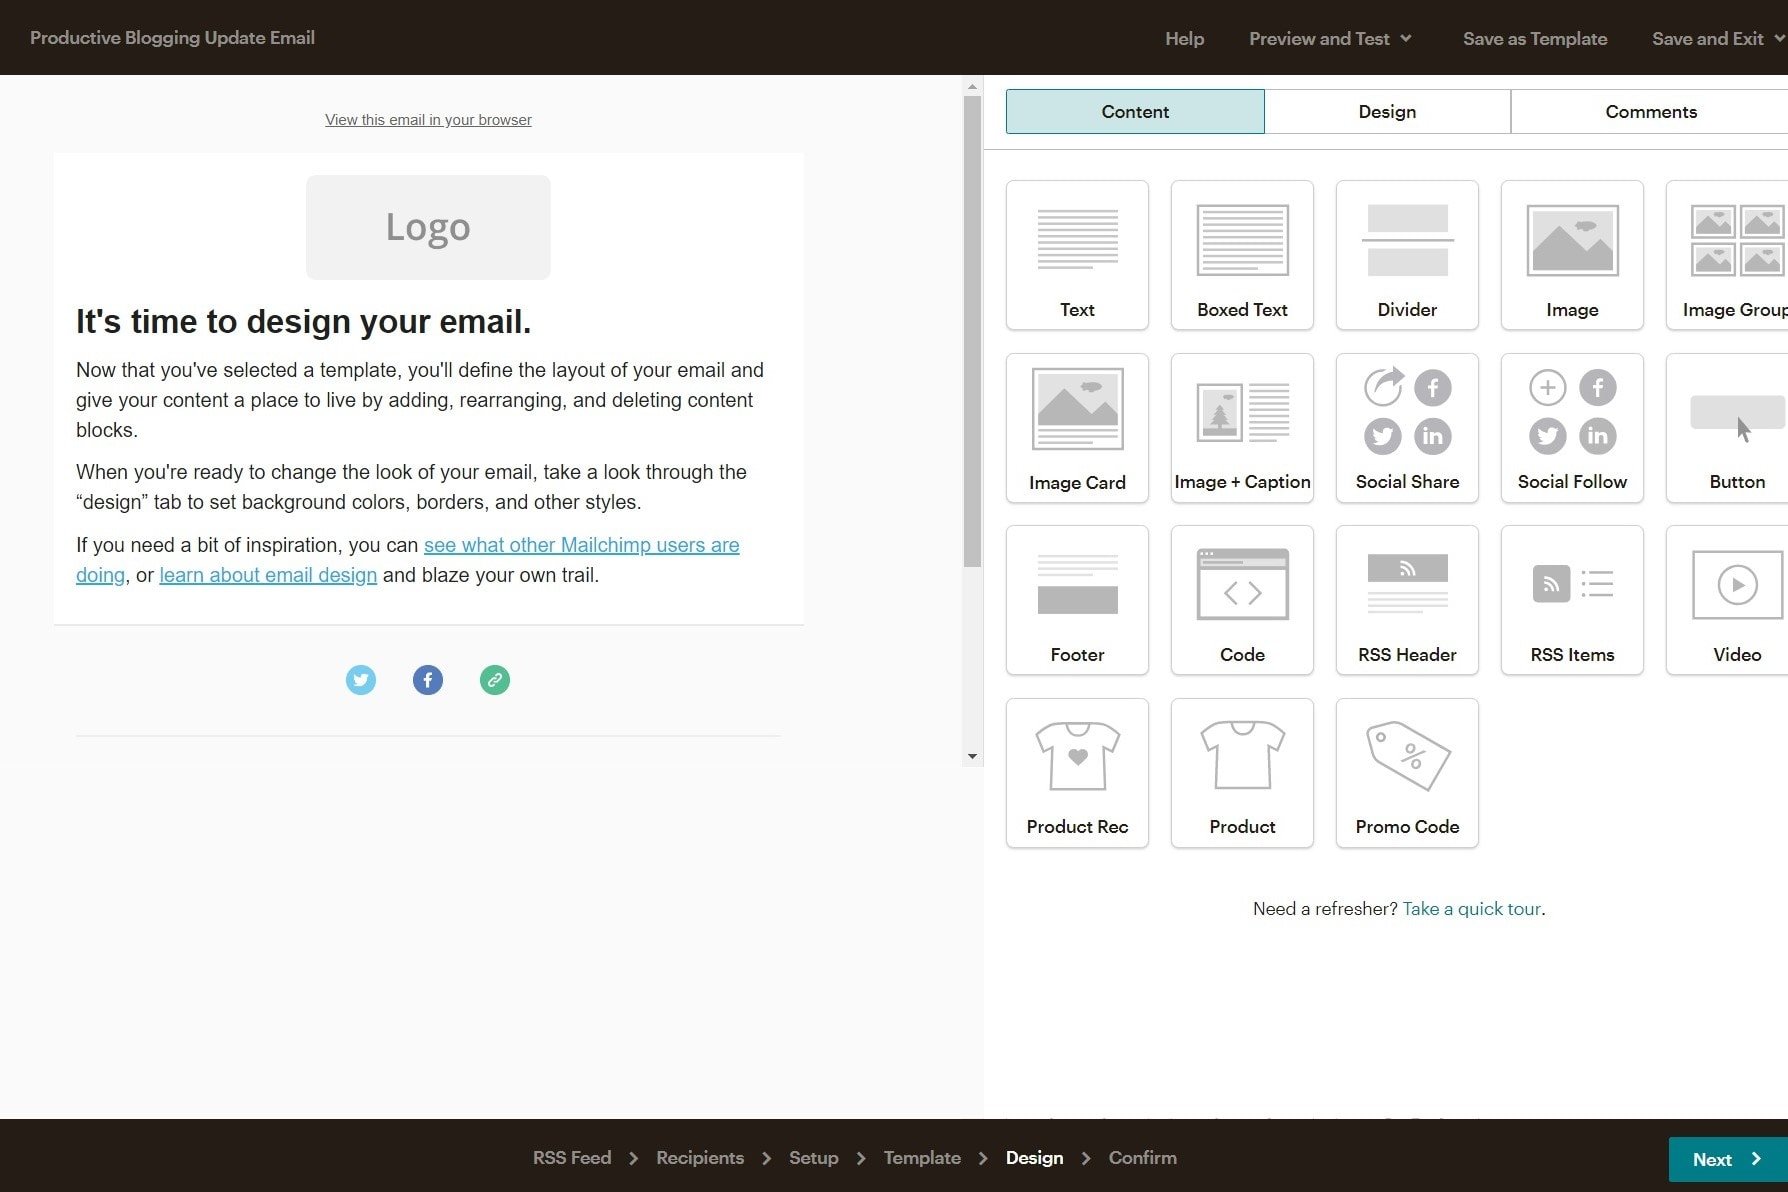
Task: Go to the Confirm step
Action: point(1143,1157)
